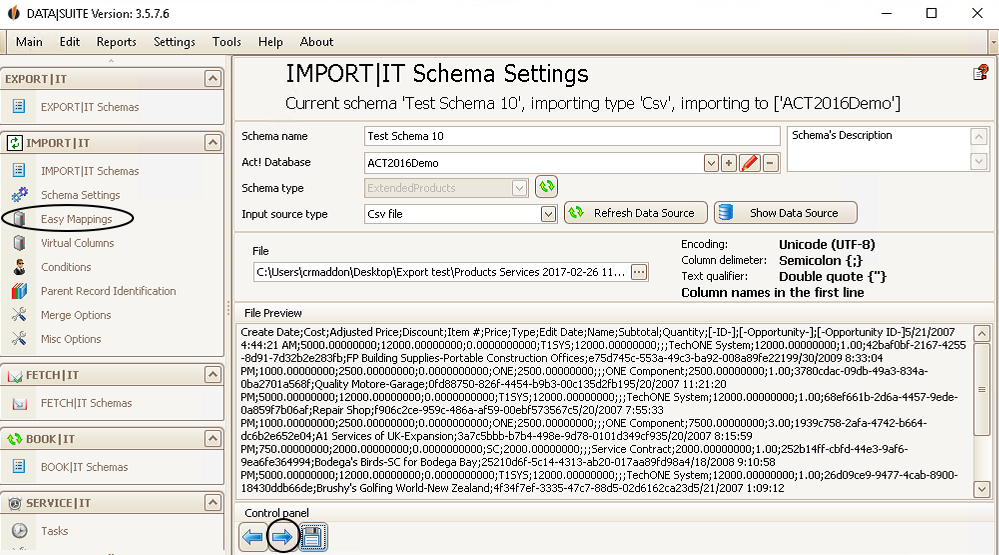Open Conditions page
Viewport: 999px width, 555px height.
point(66,267)
